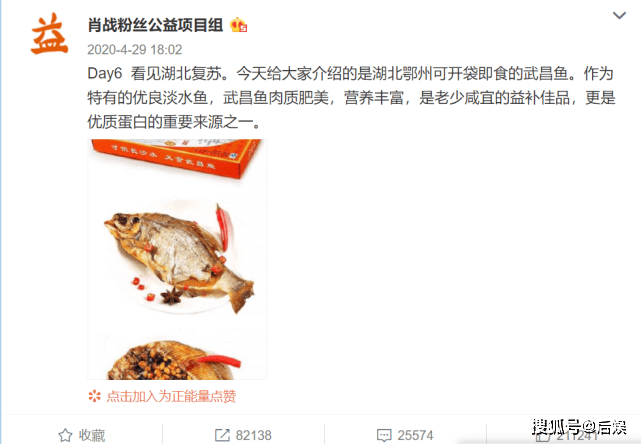This screenshot has height=444, width=641.
Task: Click the thumbs-up like icon
Action: pyautogui.click(x=543, y=436)
